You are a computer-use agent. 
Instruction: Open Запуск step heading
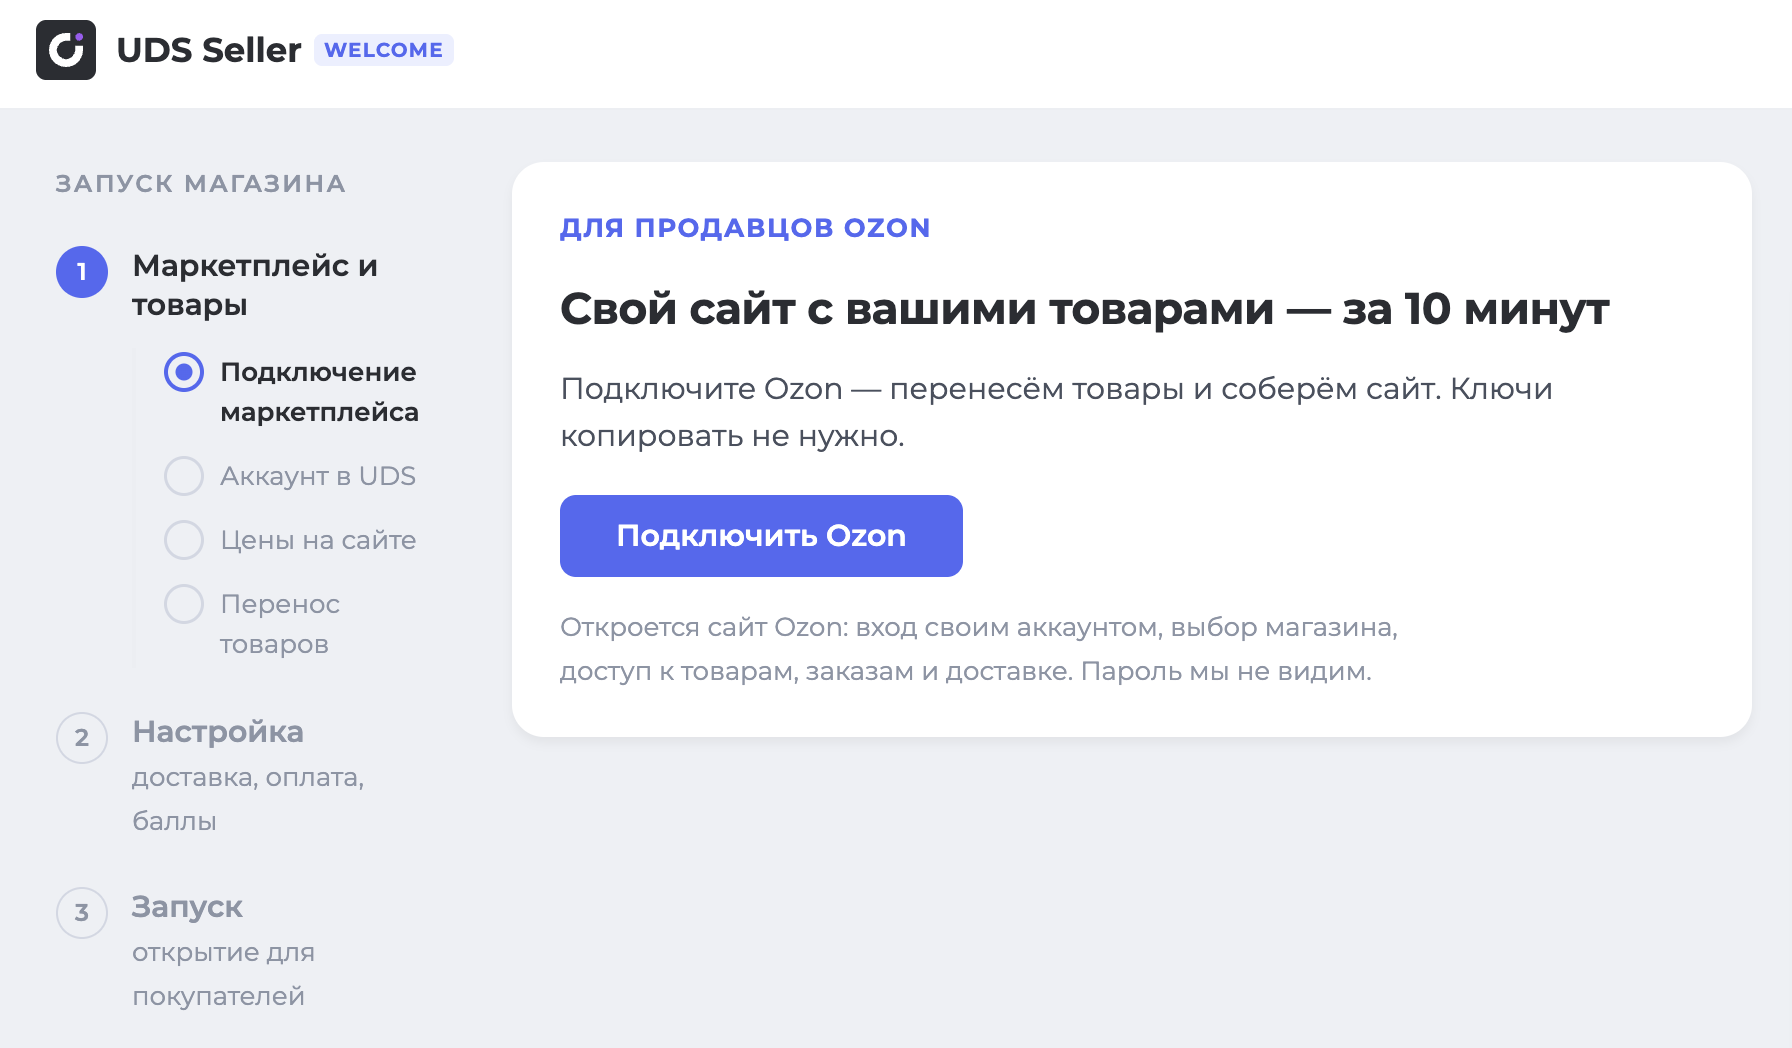(x=187, y=907)
